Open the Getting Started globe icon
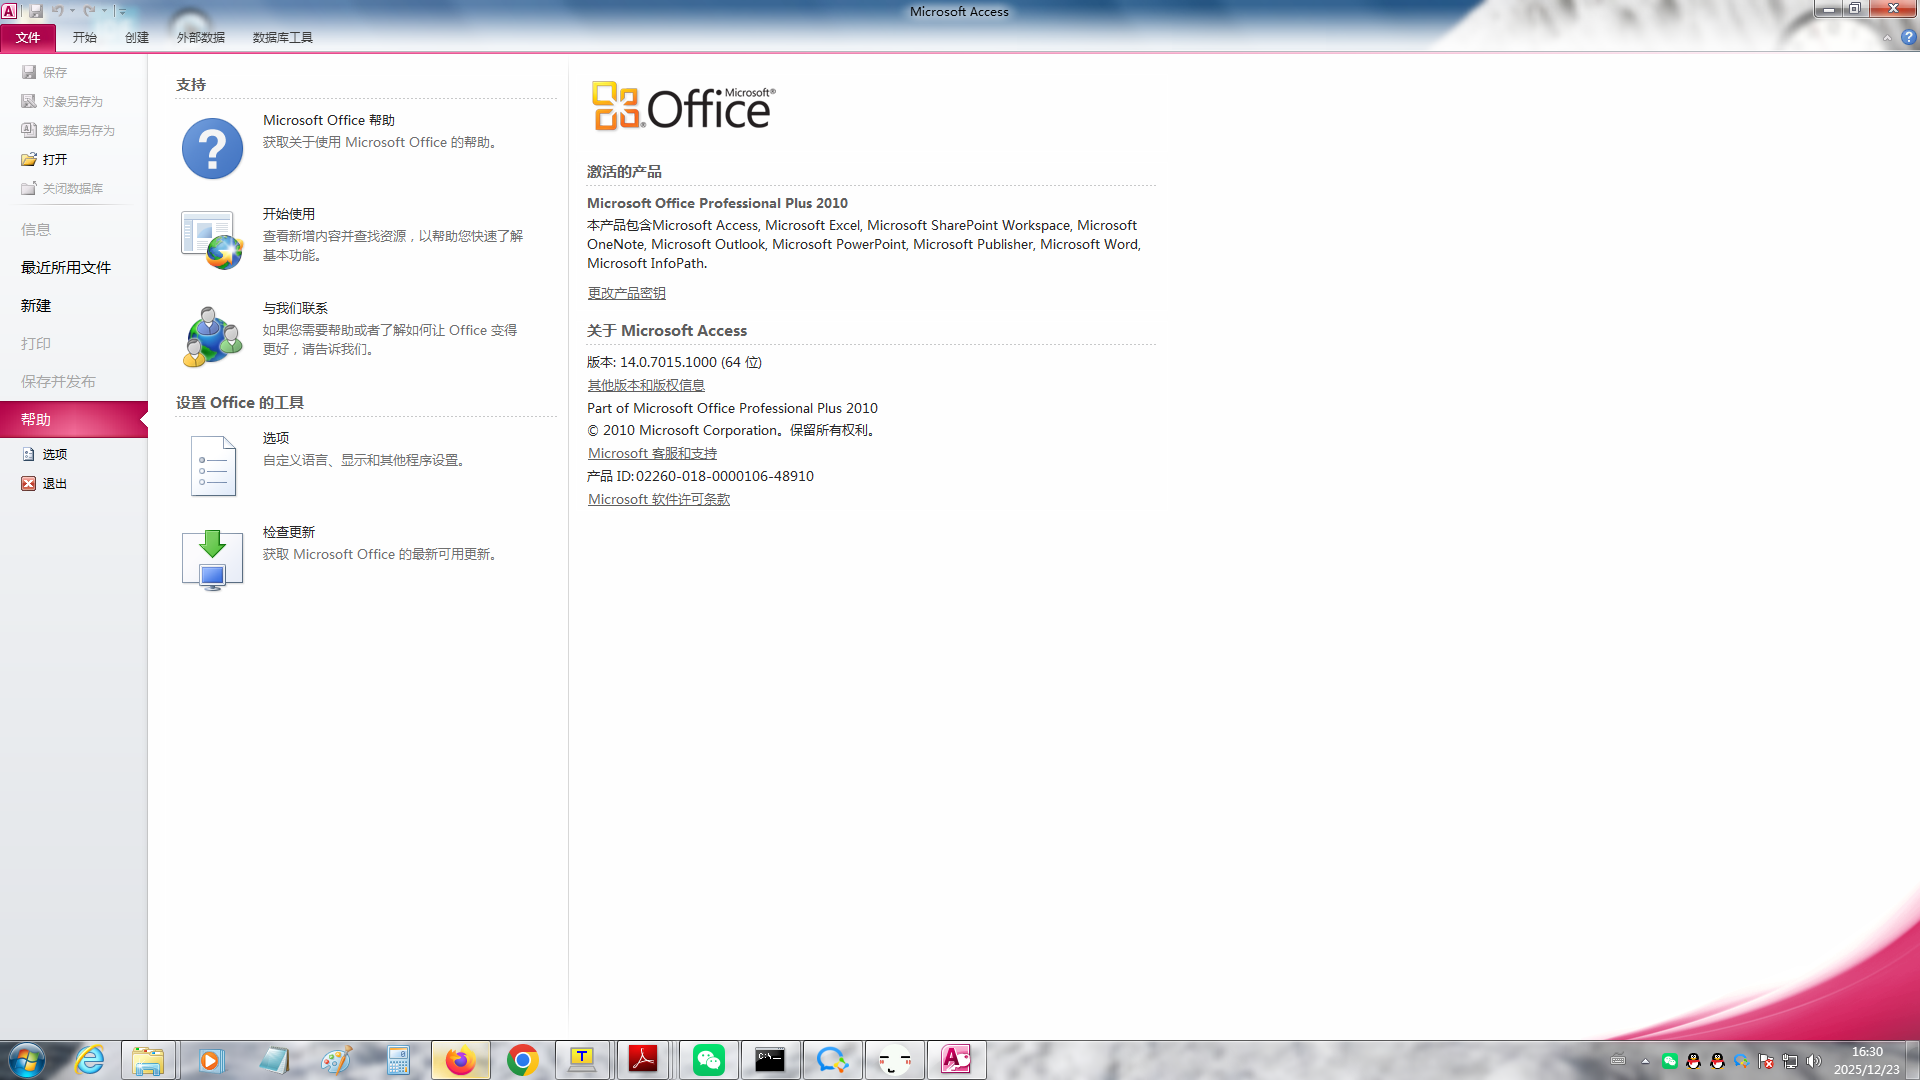This screenshot has height=1080, width=1920. pos(212,240)
